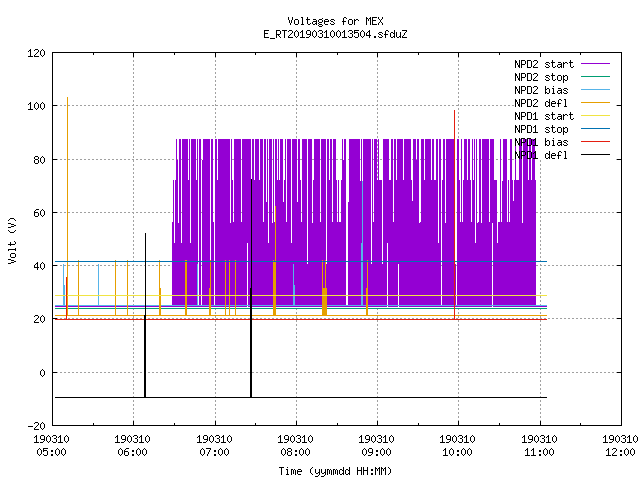Click the y-axis tick value 120
This screenshot has height=480, width=640.
point(36,53)
